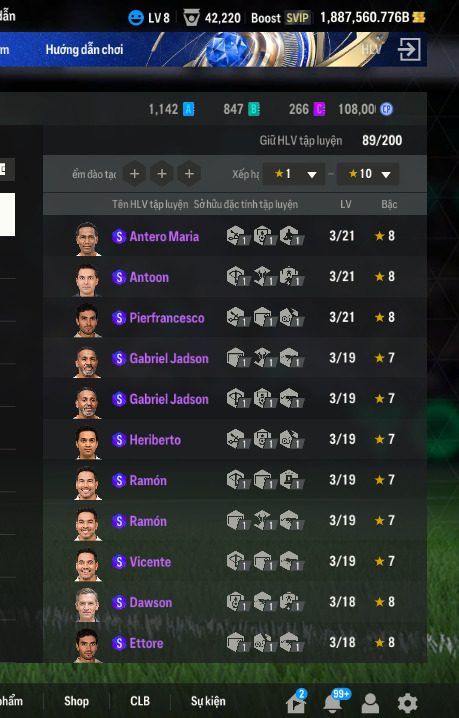The image size is (459, 718).
Task: Open the CLB tab in the bottom bar
Action: pyautogui.click(x=140, y=701)
